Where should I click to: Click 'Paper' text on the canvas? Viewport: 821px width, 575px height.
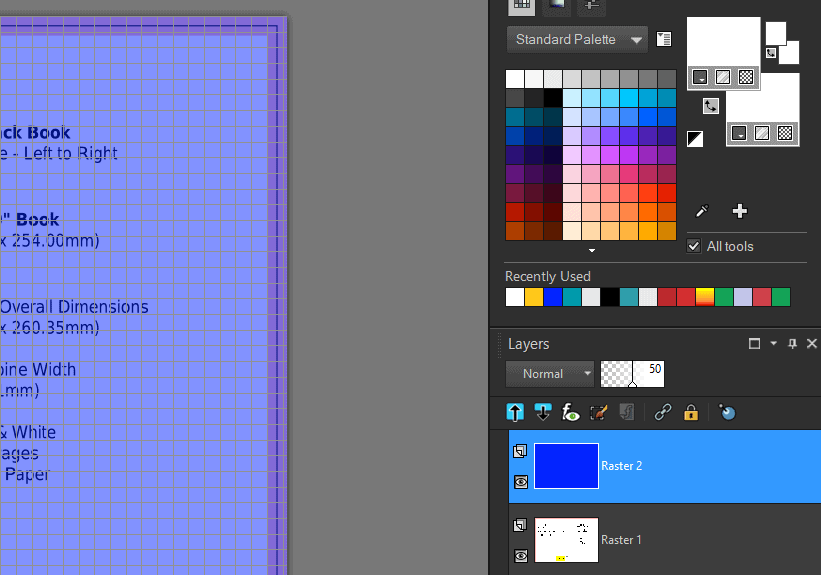point(27,475)
